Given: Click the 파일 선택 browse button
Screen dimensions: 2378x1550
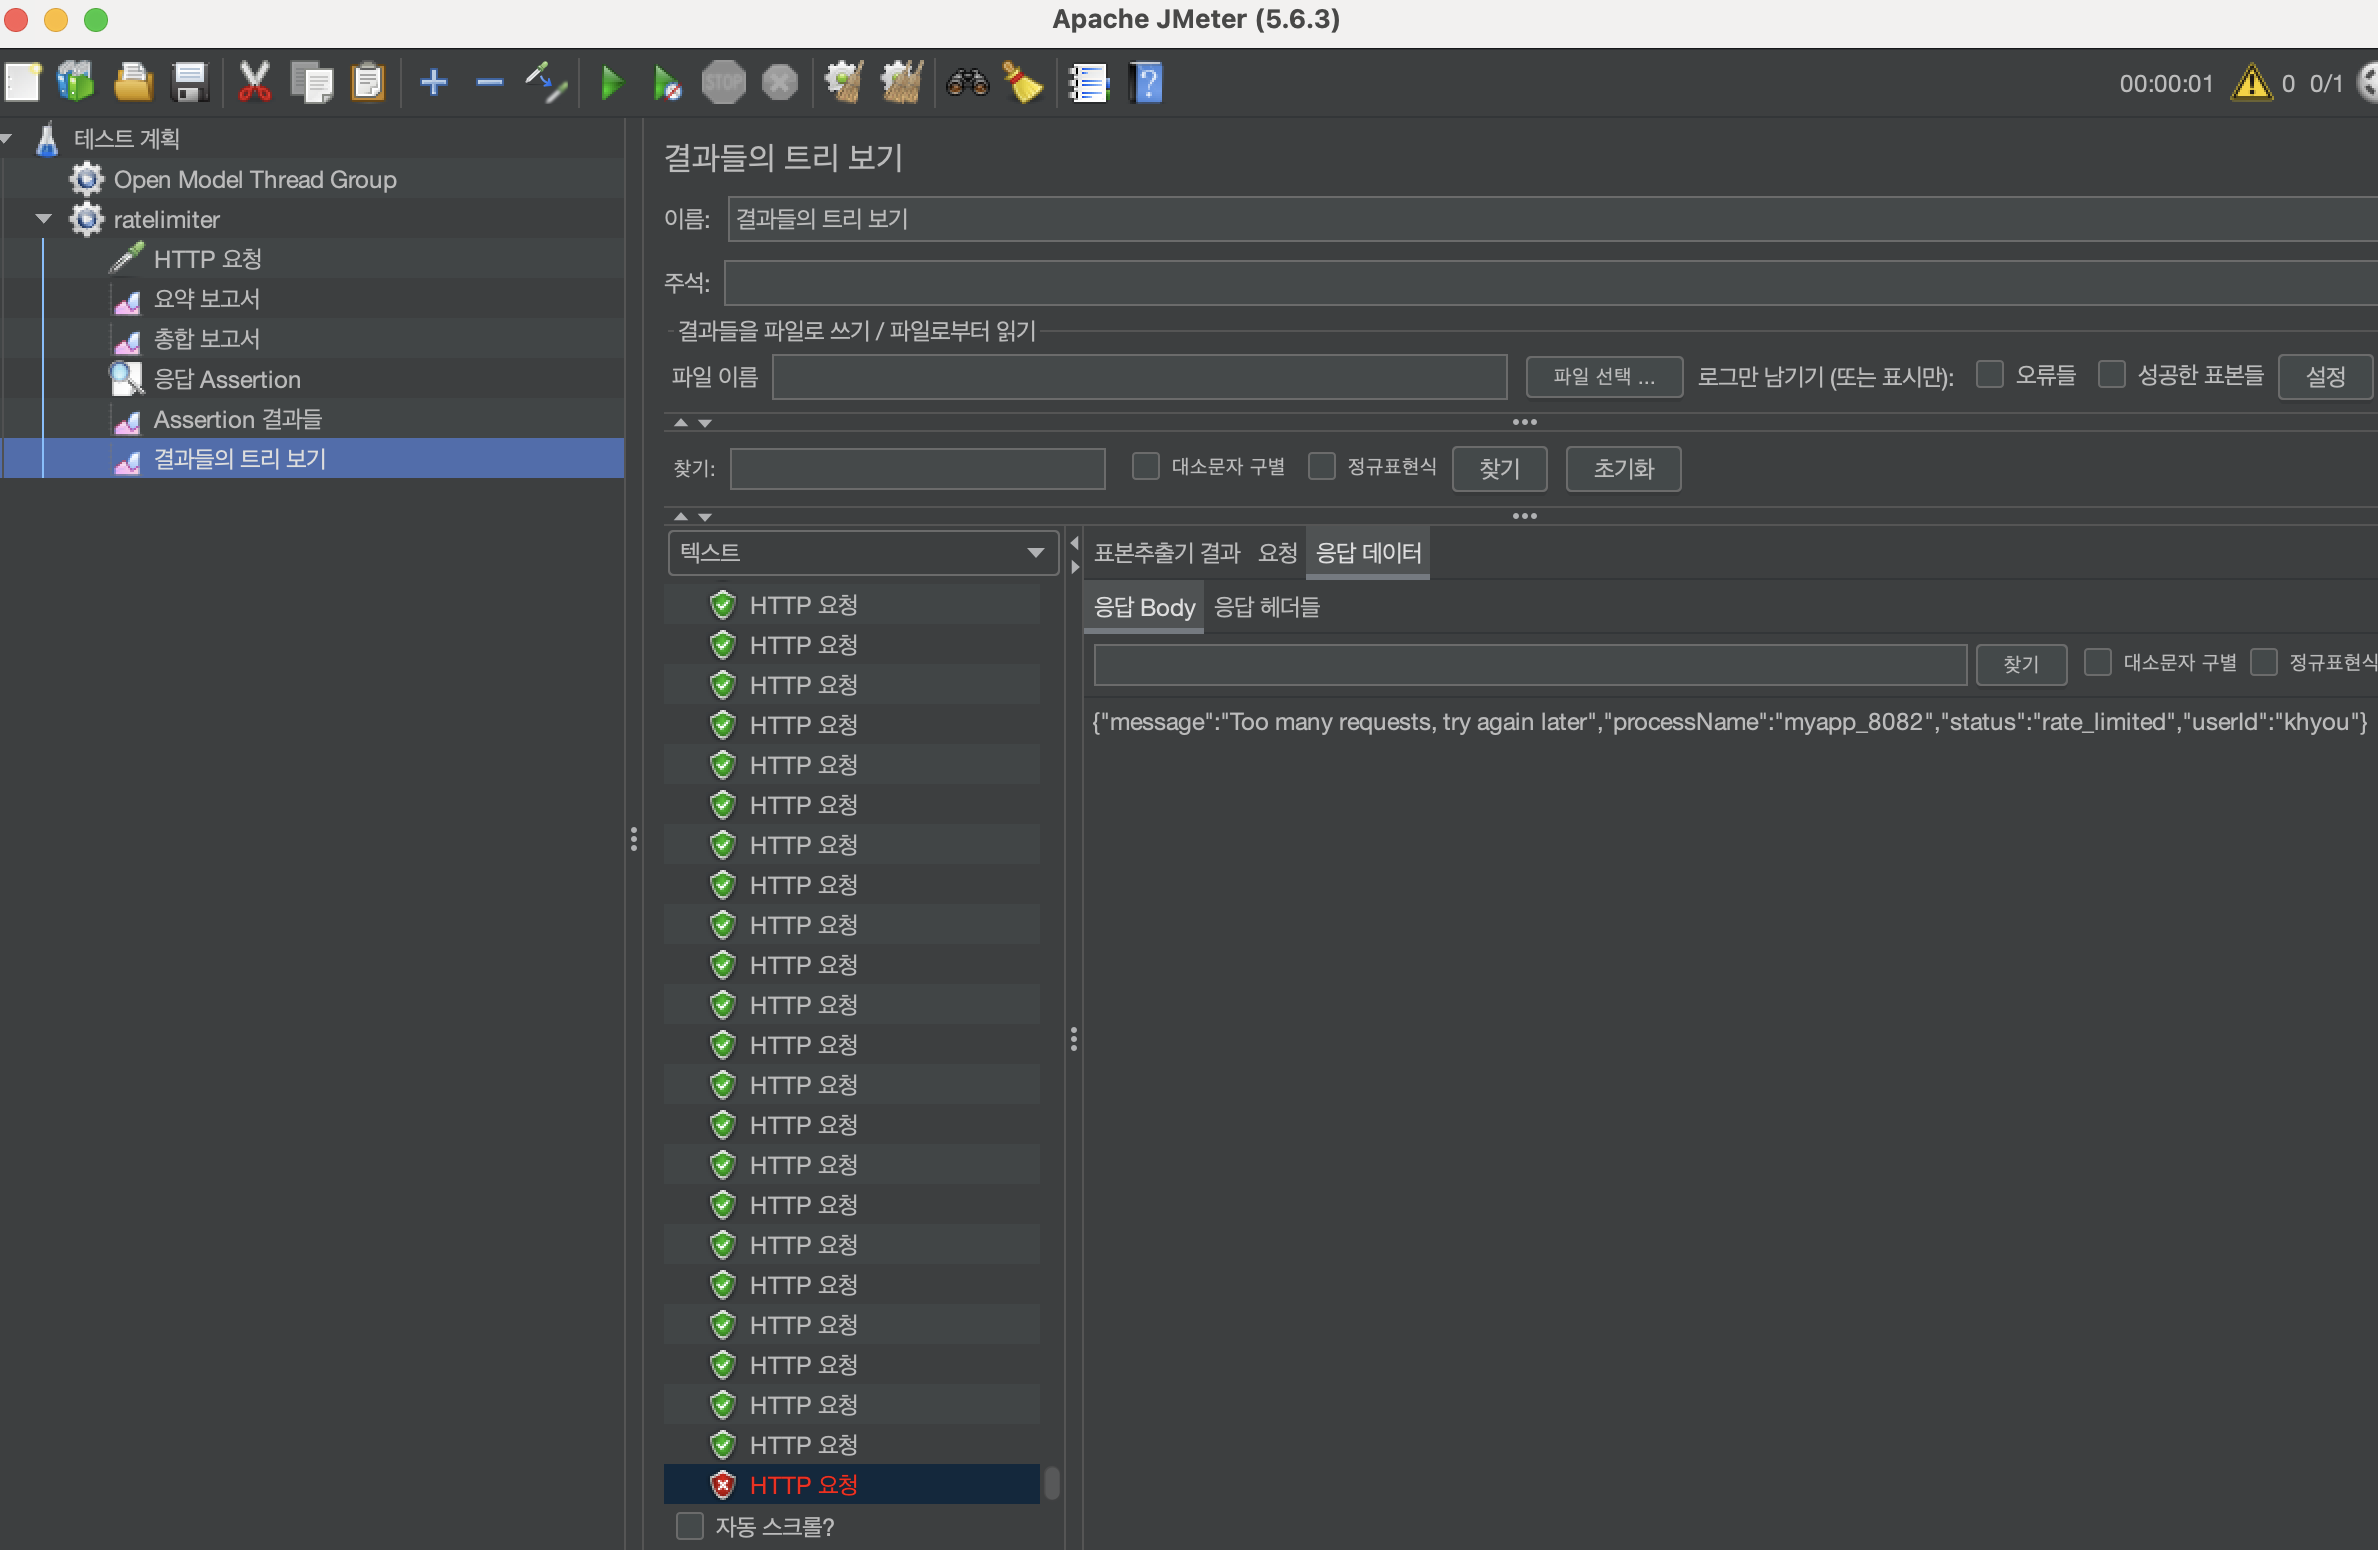Looking at the screenshot, I should click(x=1603, y=377).
